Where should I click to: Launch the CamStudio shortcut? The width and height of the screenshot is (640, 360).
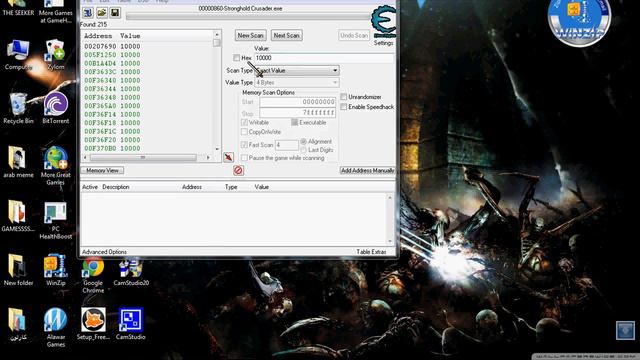click(x=131, y=324)
